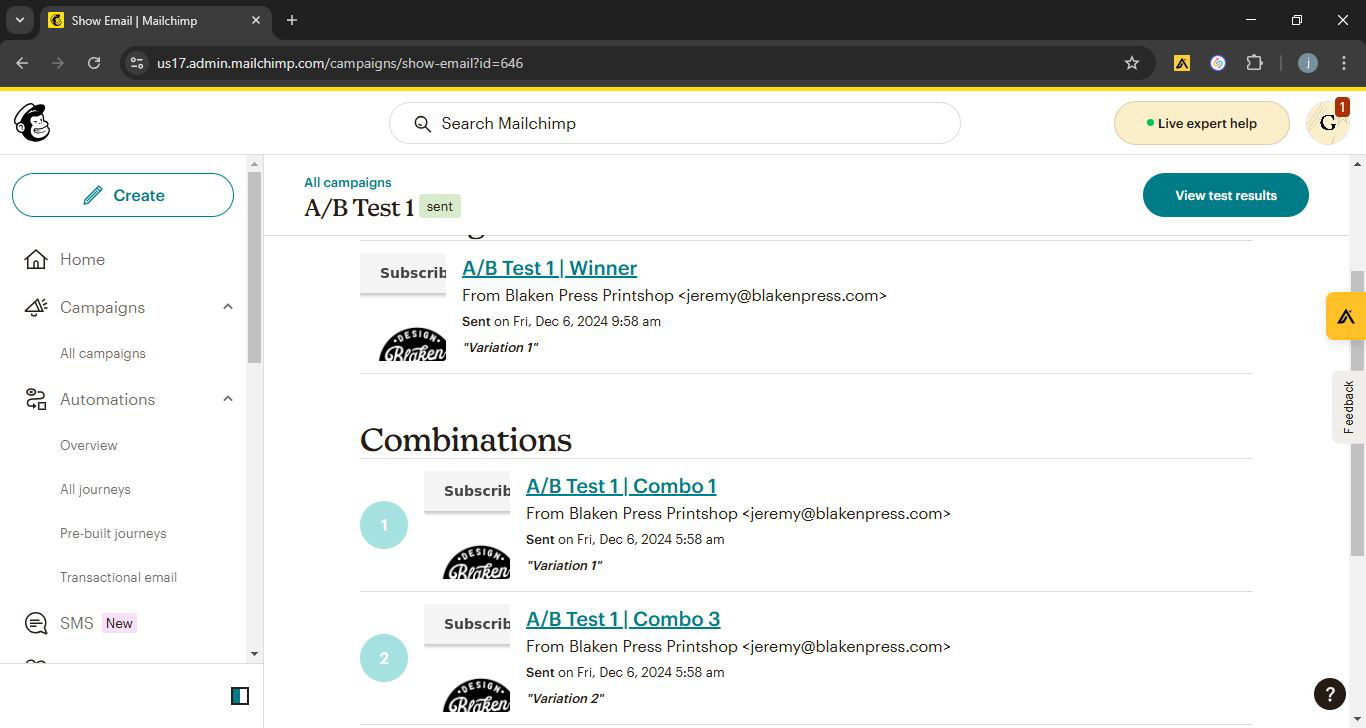Image resolution: width=1366 pixels, height=728 pixels.
Task: Open the All campaigns breadcrumb link
Action: [x=348, y=183]
